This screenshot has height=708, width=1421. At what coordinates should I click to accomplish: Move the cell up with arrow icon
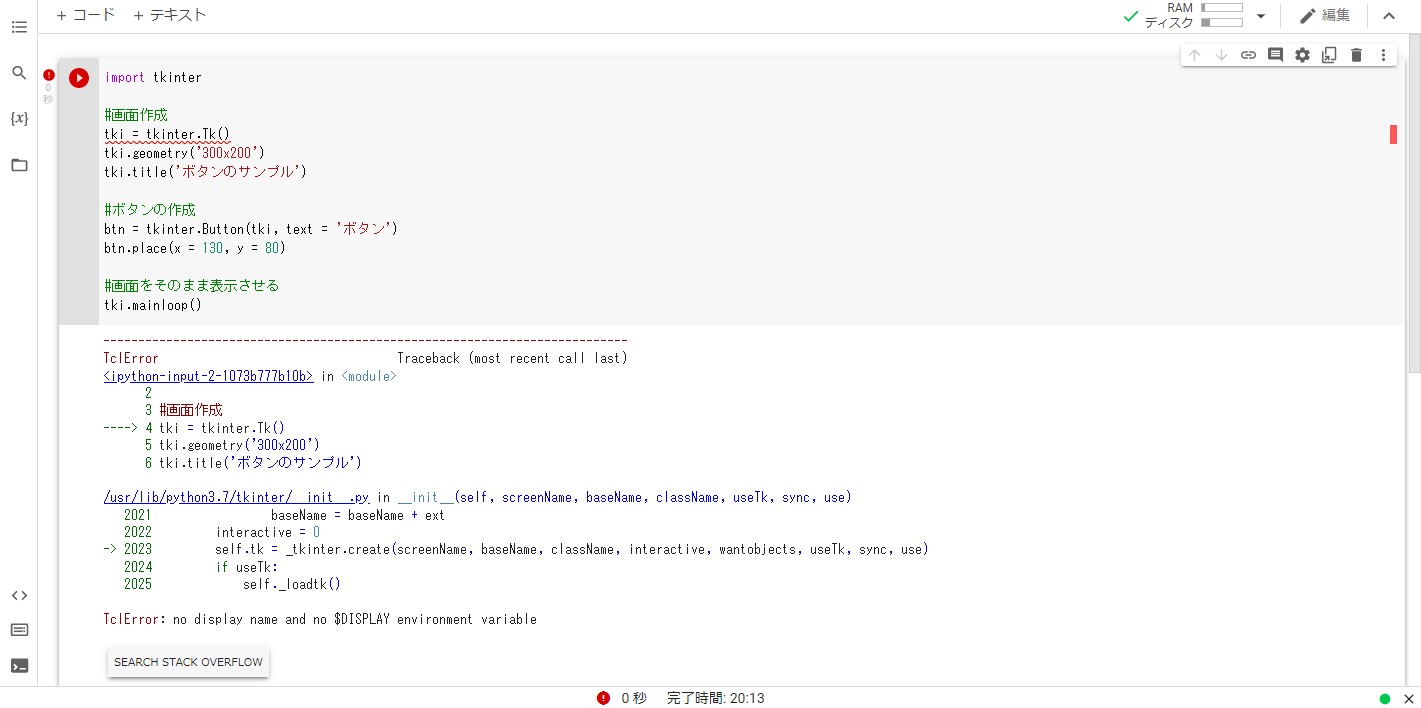1194,55
